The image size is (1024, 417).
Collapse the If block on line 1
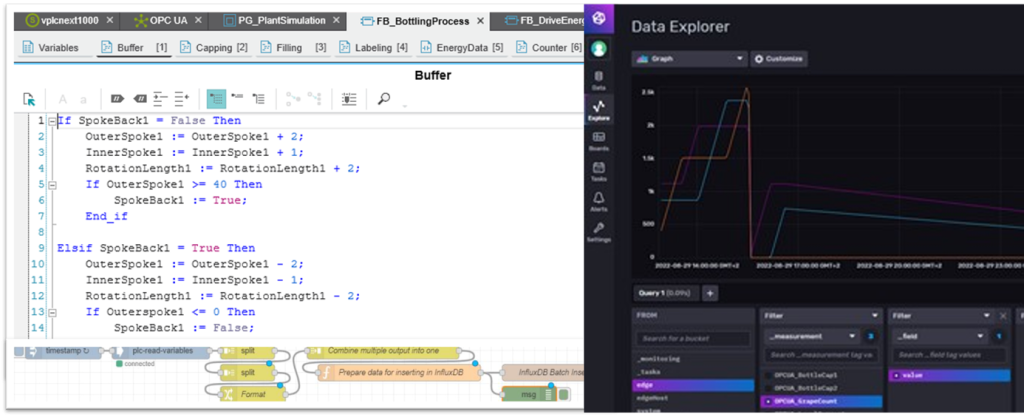(x=52, y=121)
